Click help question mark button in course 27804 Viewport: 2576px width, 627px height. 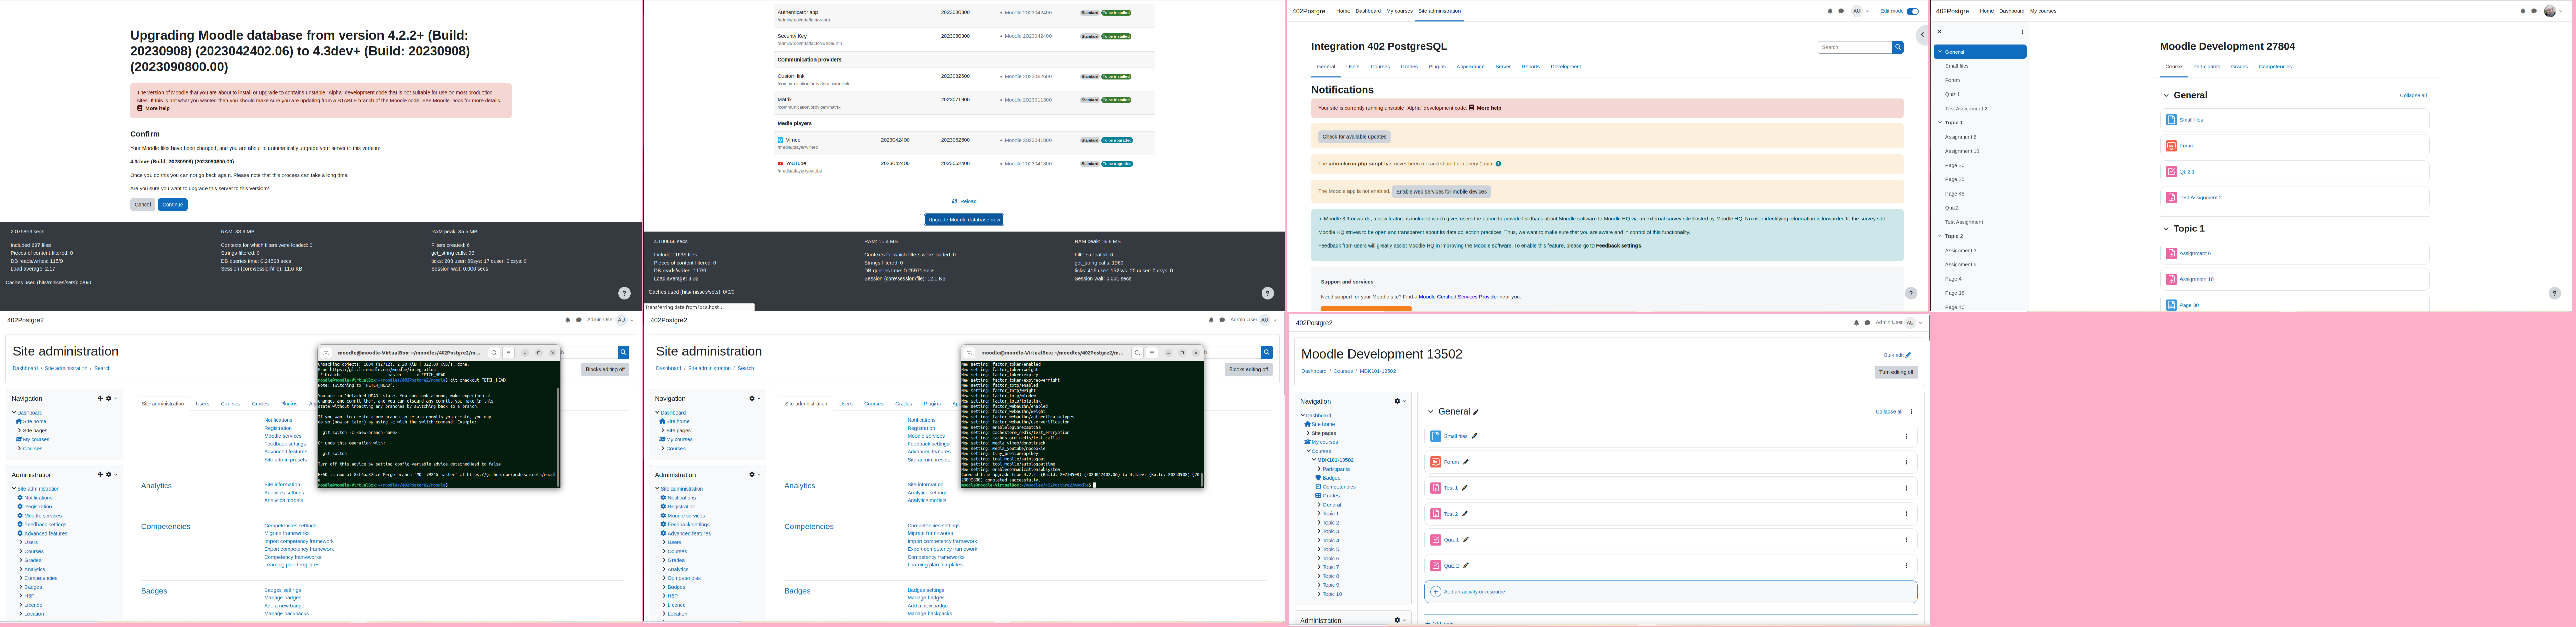(2554, 293)
